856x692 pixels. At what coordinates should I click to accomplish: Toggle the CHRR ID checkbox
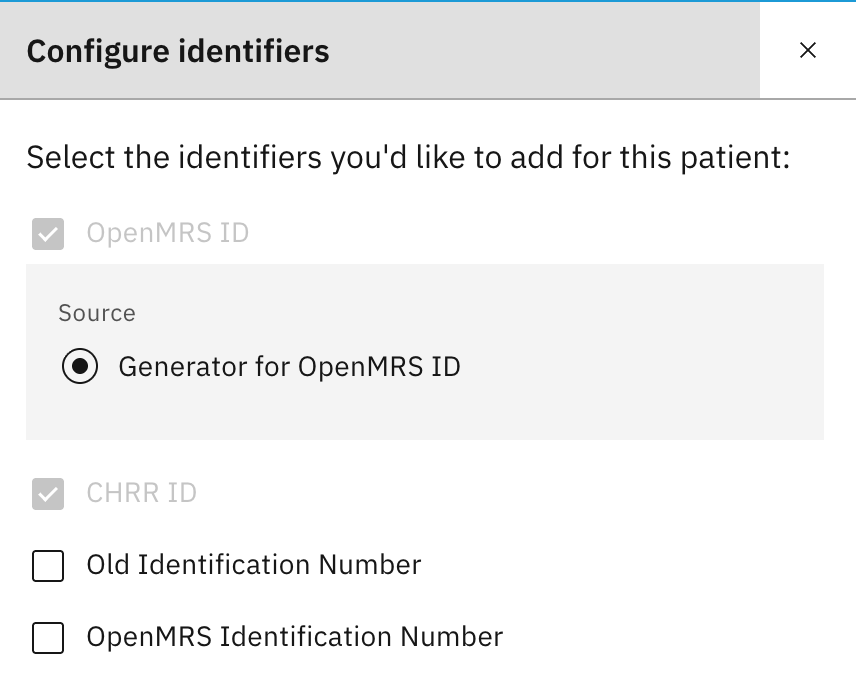(48, 494)
